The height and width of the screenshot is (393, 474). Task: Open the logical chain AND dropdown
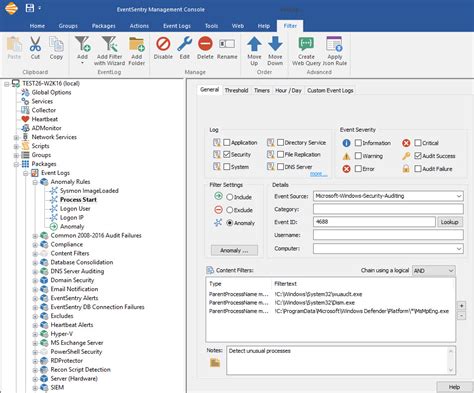[x=433, y=271]
